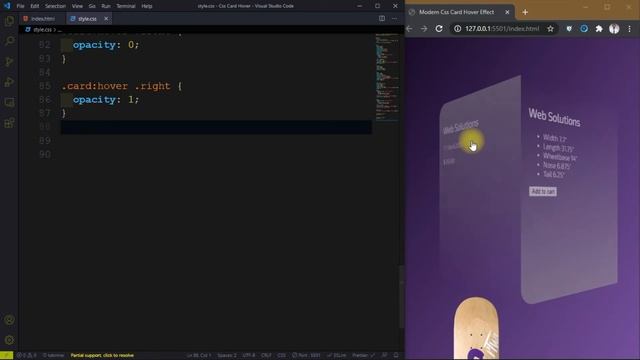Image resolution: width=640 pixels, height=360 pixels.
Task: Click the opacity: 1 declaration on line 86
Action: [x=106, y=100]
